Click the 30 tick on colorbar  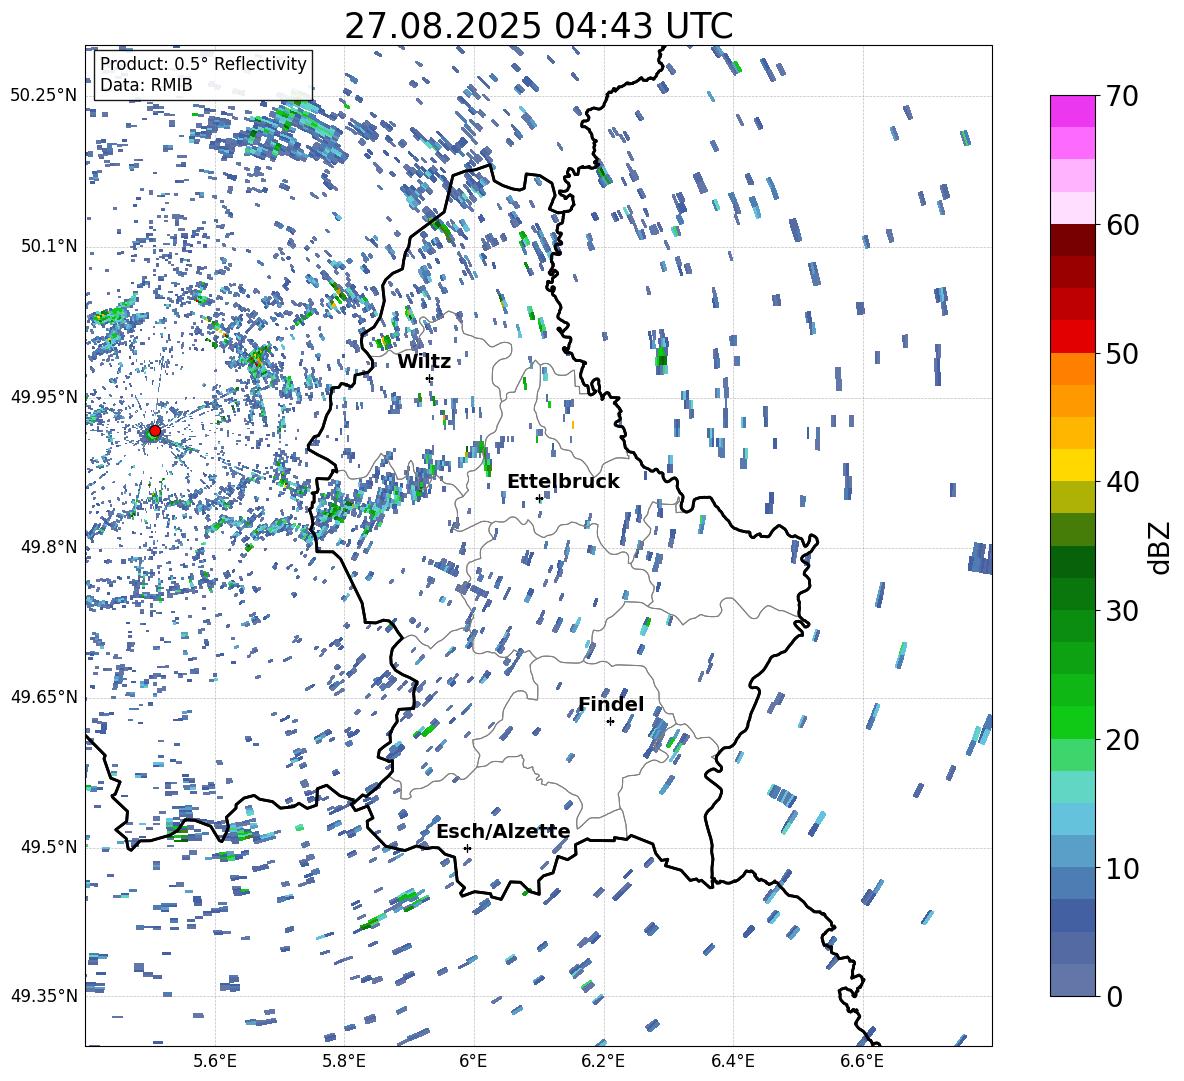1121,610
